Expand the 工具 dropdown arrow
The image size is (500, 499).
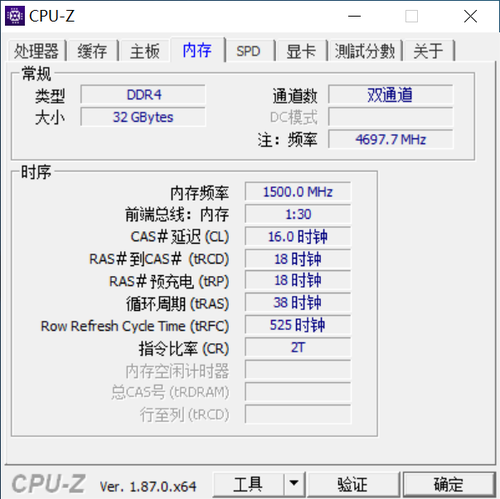[294, 483]
